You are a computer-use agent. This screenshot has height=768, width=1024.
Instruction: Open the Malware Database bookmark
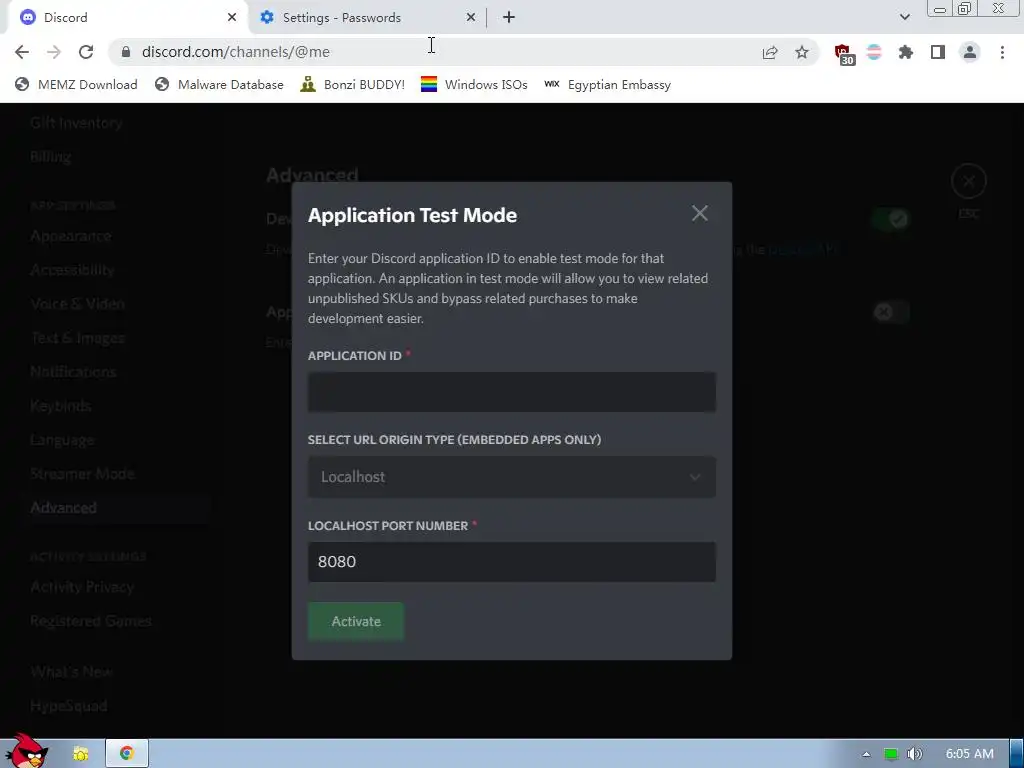pos(219,84)
